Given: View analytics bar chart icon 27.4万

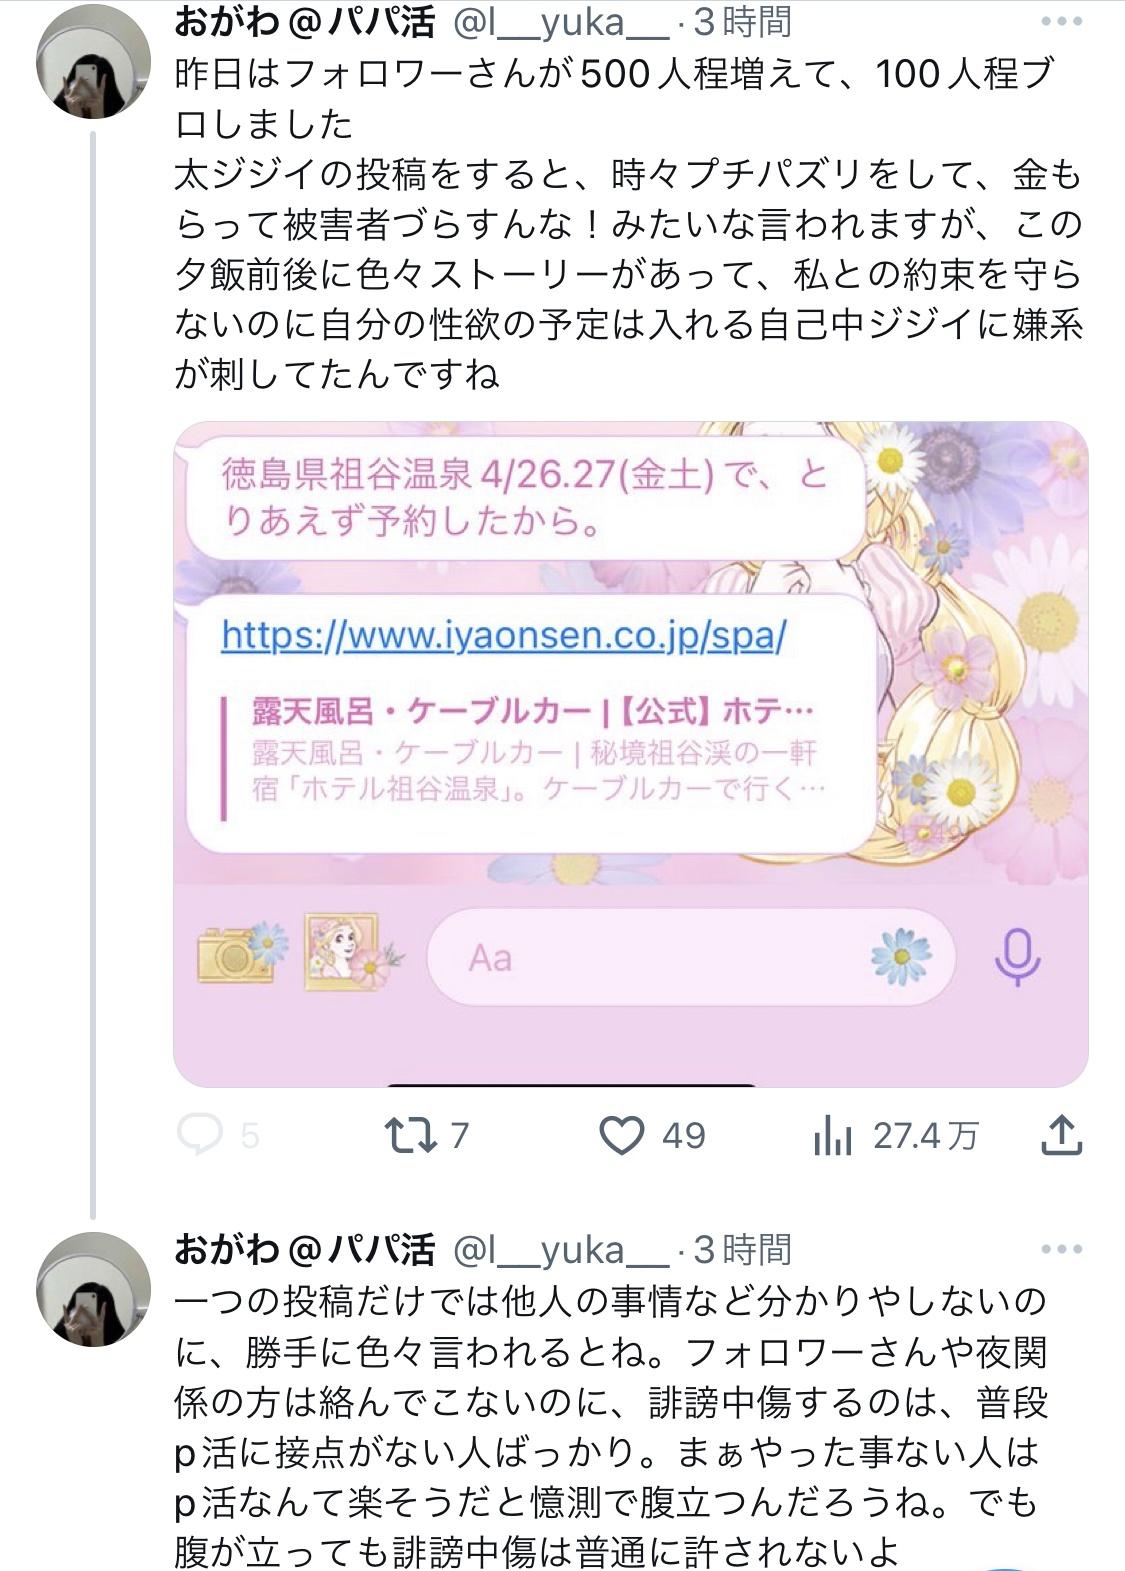Looking at the screenshot, I should pos(832,1135).
